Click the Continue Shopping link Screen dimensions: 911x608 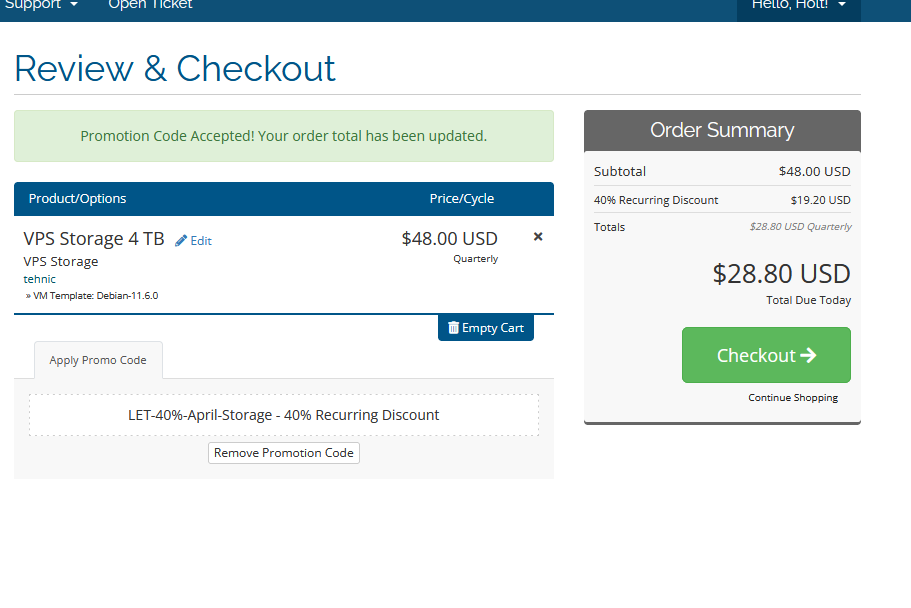click(x=792, y=398)
